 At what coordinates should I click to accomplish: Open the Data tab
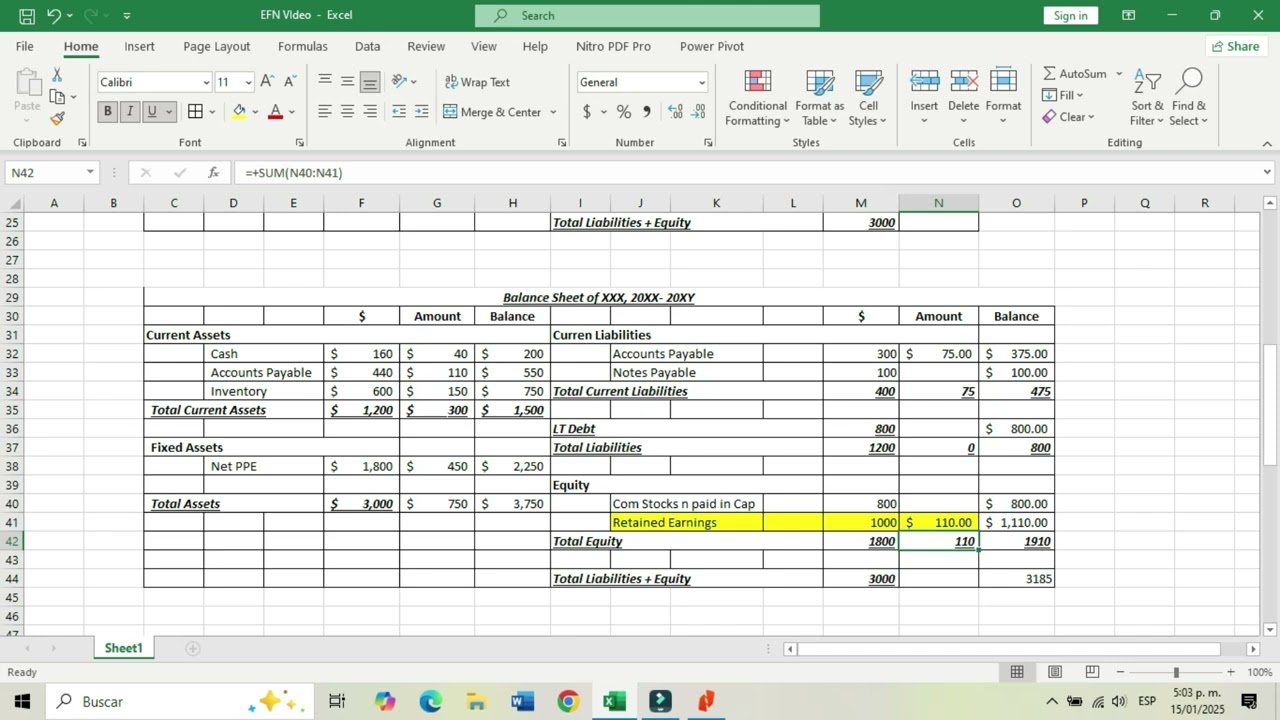367,46
